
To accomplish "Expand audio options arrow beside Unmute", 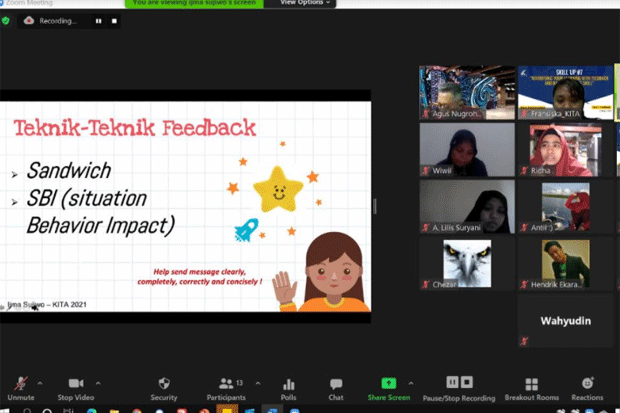I will 40,383.
